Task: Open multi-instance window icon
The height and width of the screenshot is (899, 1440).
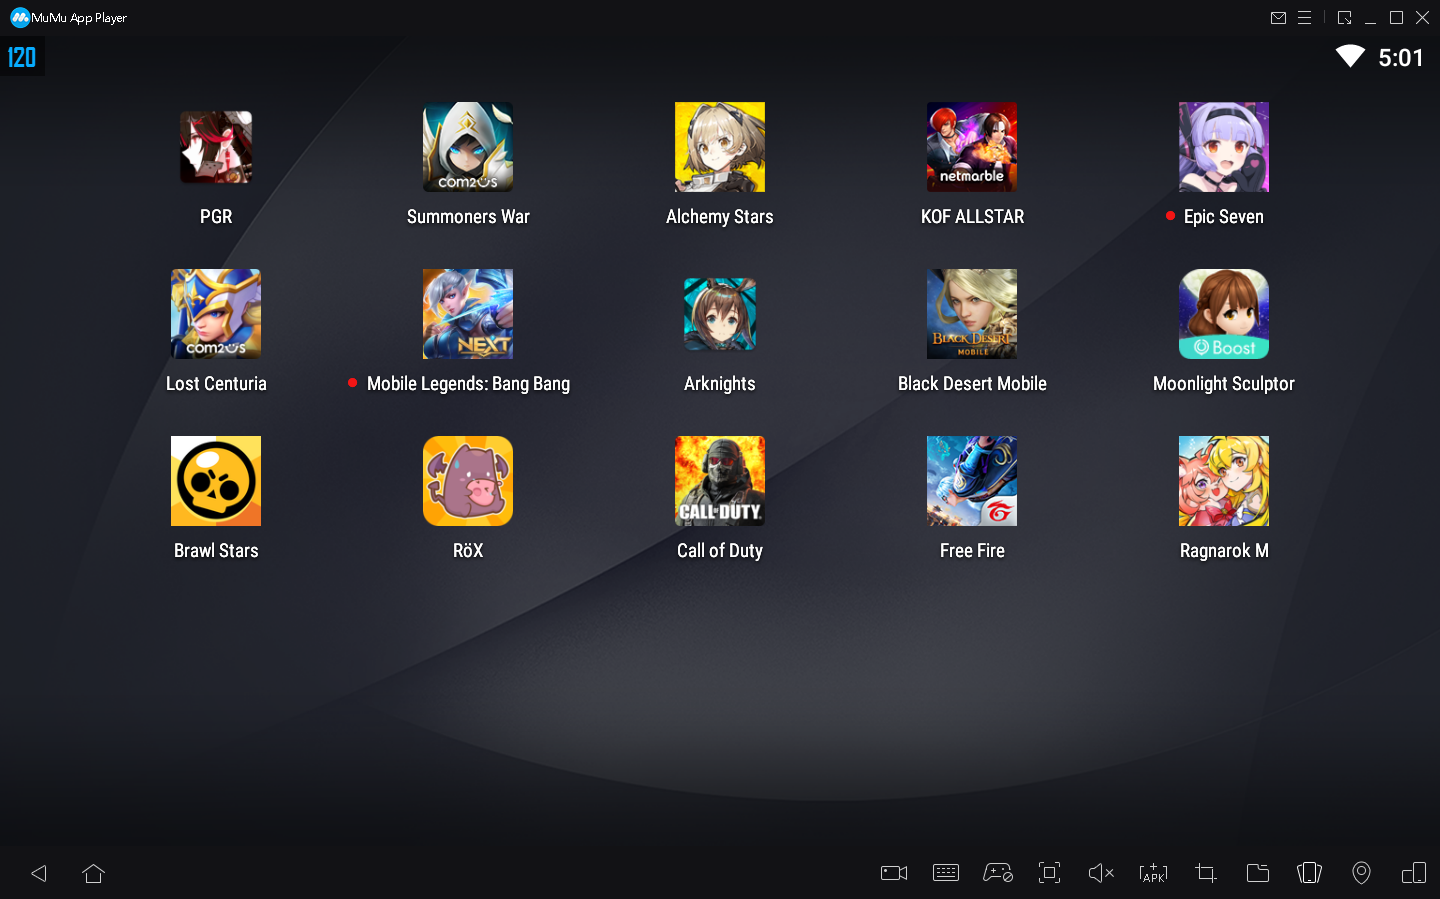Action: click(1414, 873)
